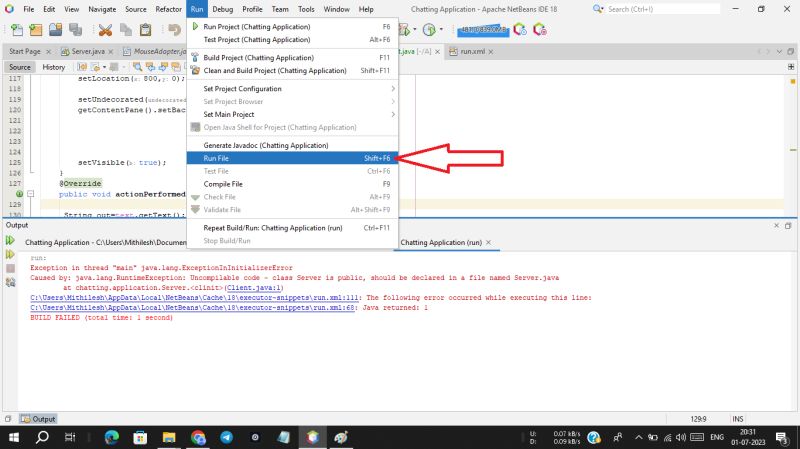Image resolution: width=800 pixels, height=449 pixels.
Task: Open the run.xml:111 error link
Action: 194,297
